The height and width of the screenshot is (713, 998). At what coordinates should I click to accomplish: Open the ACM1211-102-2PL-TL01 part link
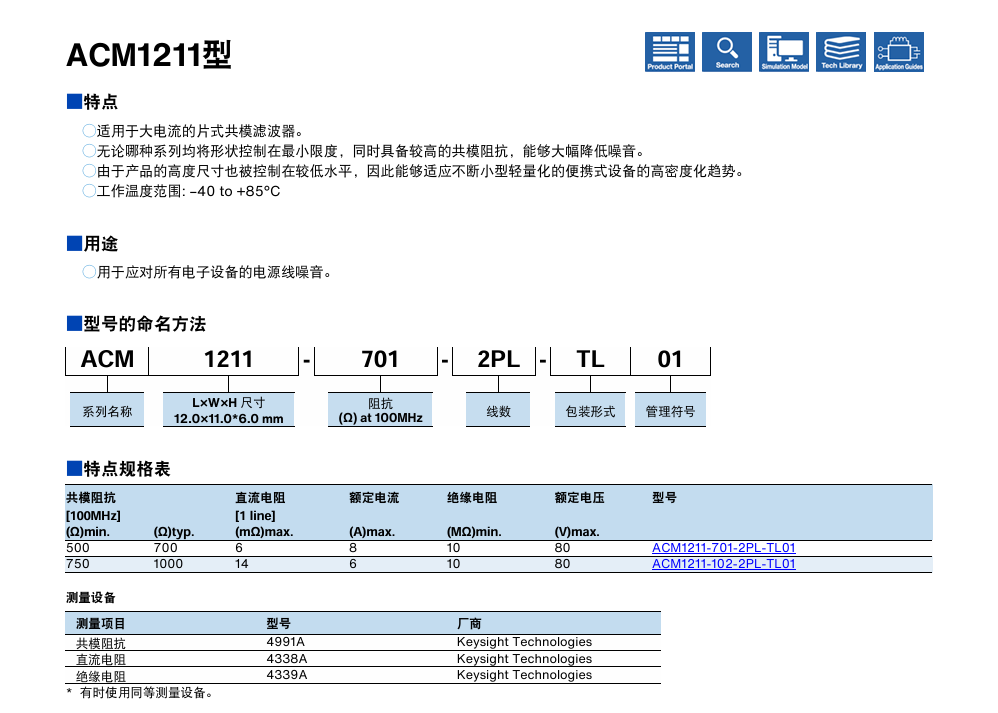(724, 563)
